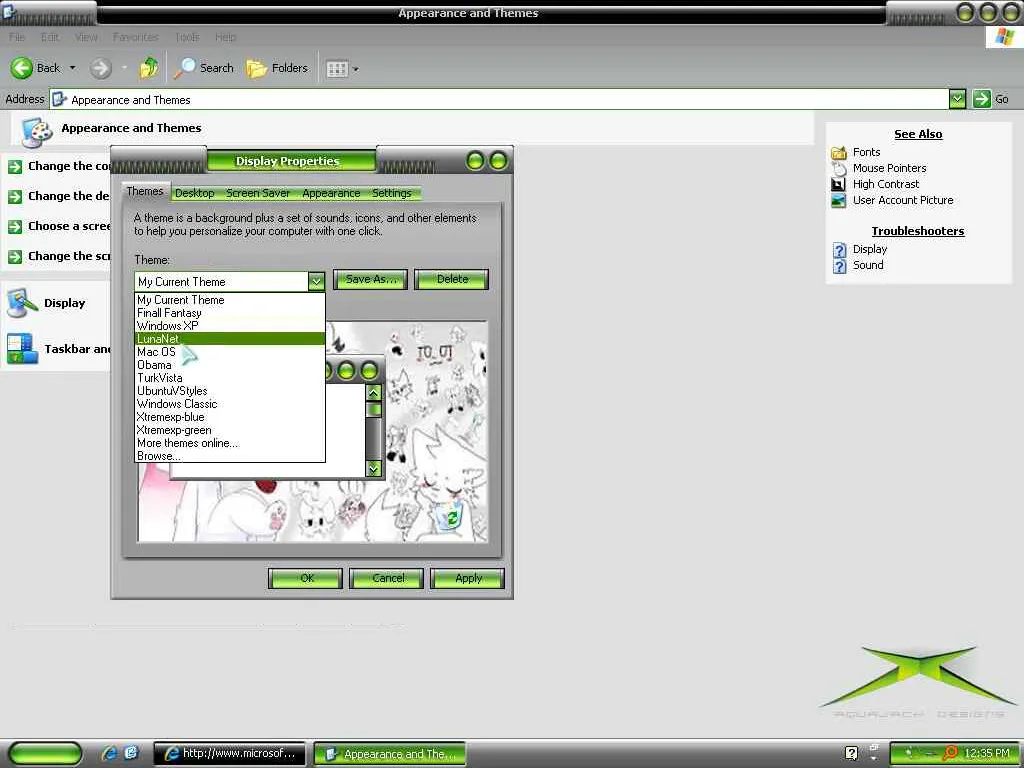
Task: Open Mouse Pointers icon
Action: (839, 168)
